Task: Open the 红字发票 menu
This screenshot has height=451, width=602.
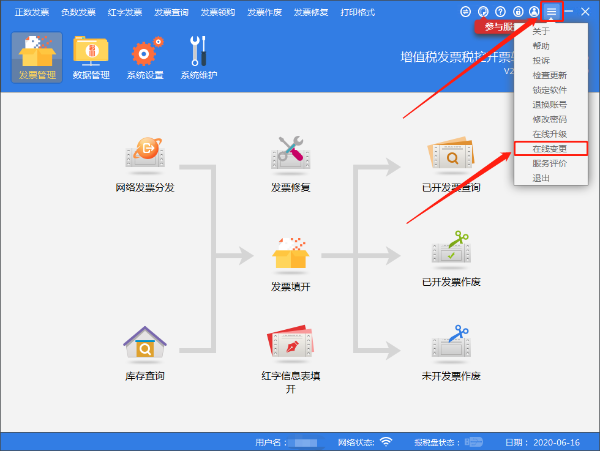Action: (125, 12)
